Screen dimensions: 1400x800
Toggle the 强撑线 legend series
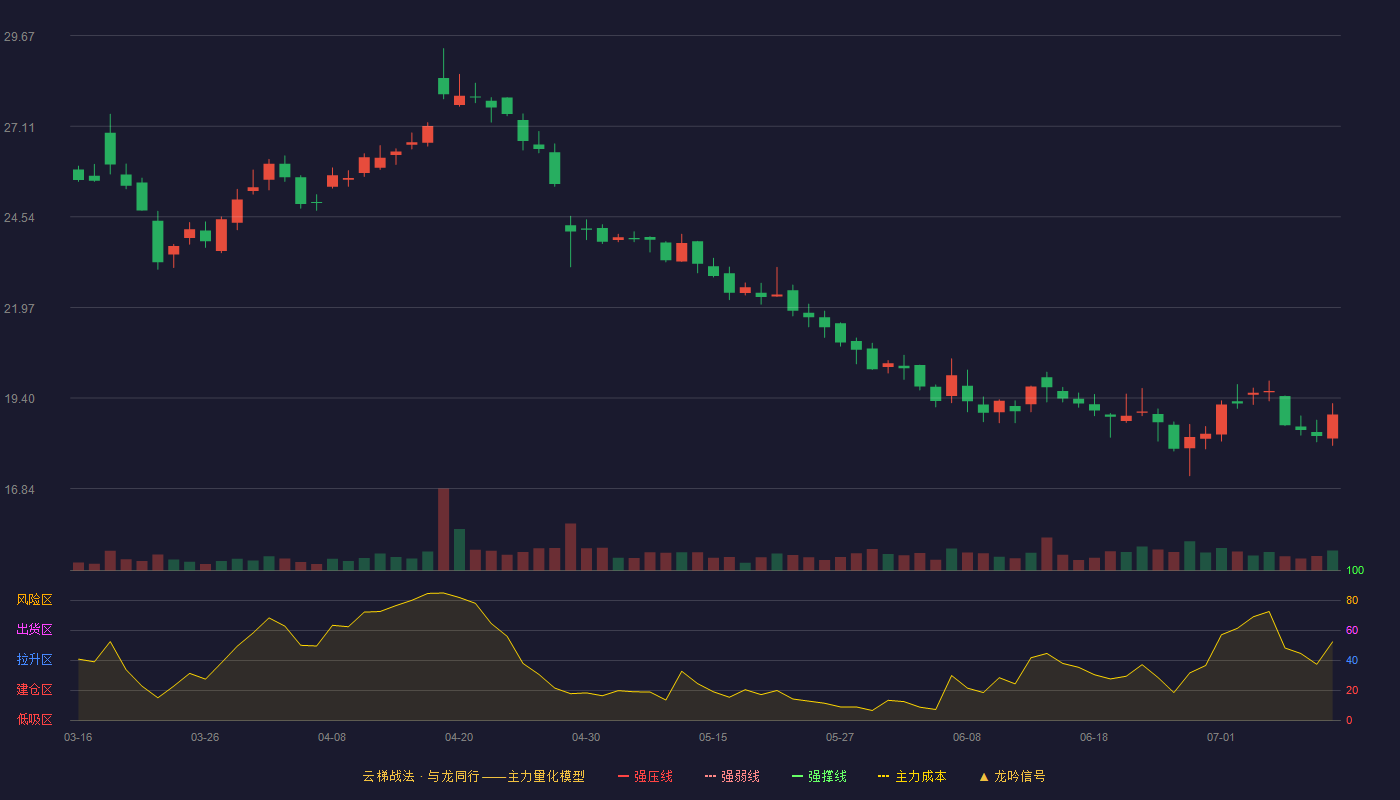(819, 776)
